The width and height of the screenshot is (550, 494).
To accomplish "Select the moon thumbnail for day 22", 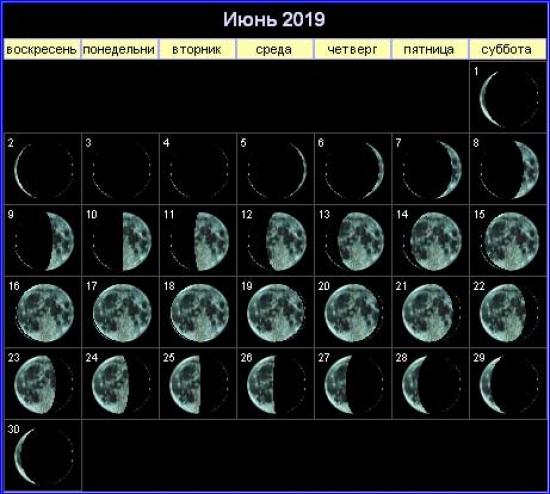I will pyautogui.click(x=509, y=313).
